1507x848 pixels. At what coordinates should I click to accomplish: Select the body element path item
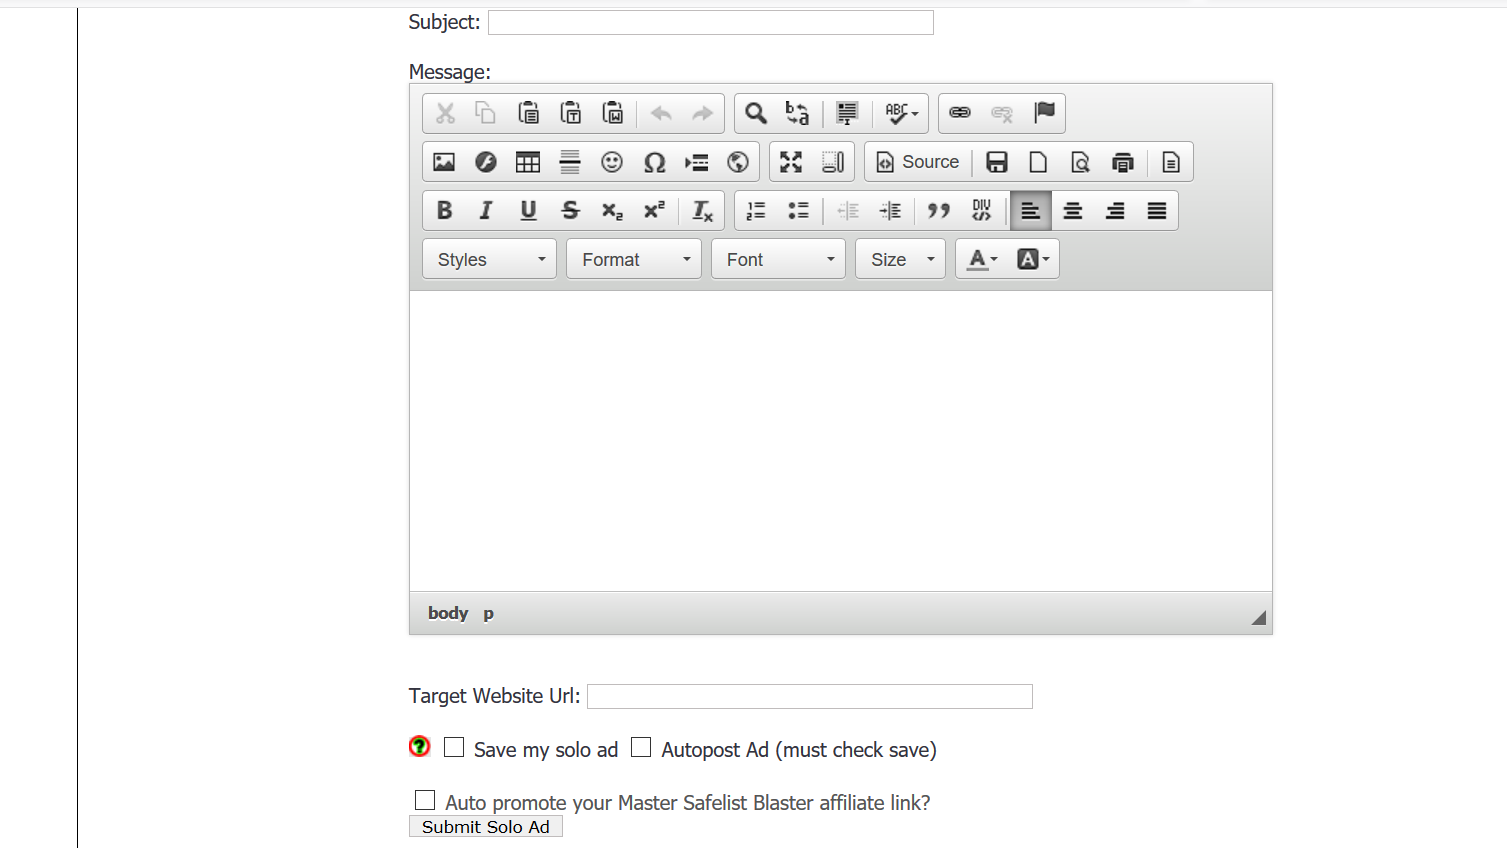(x=448, y=613)
